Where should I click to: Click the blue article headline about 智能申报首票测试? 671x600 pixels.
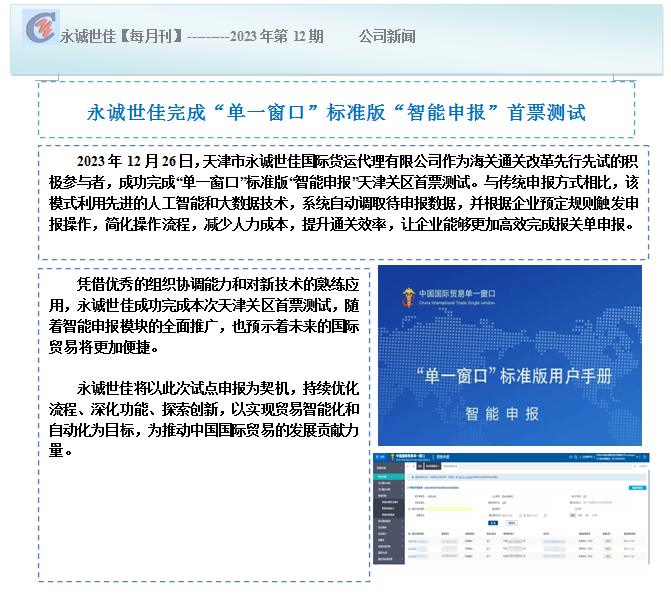pyautogui.click(x=336, y=111)
